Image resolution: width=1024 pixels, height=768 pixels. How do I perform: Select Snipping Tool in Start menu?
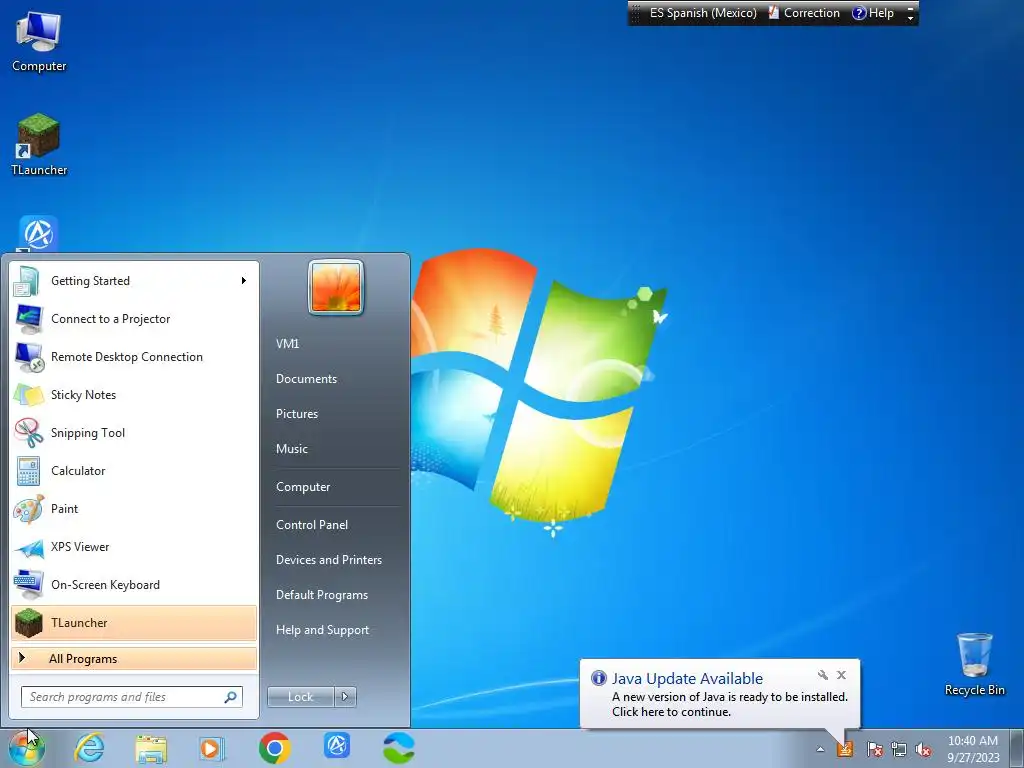(134, 432)
